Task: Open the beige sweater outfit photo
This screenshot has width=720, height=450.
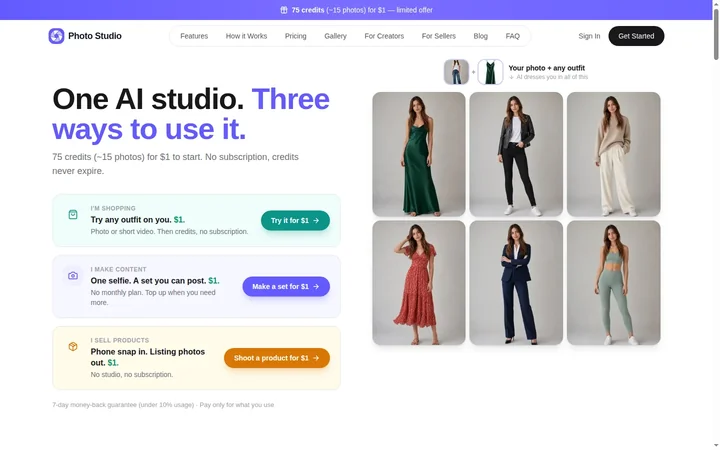Action: 613,154
